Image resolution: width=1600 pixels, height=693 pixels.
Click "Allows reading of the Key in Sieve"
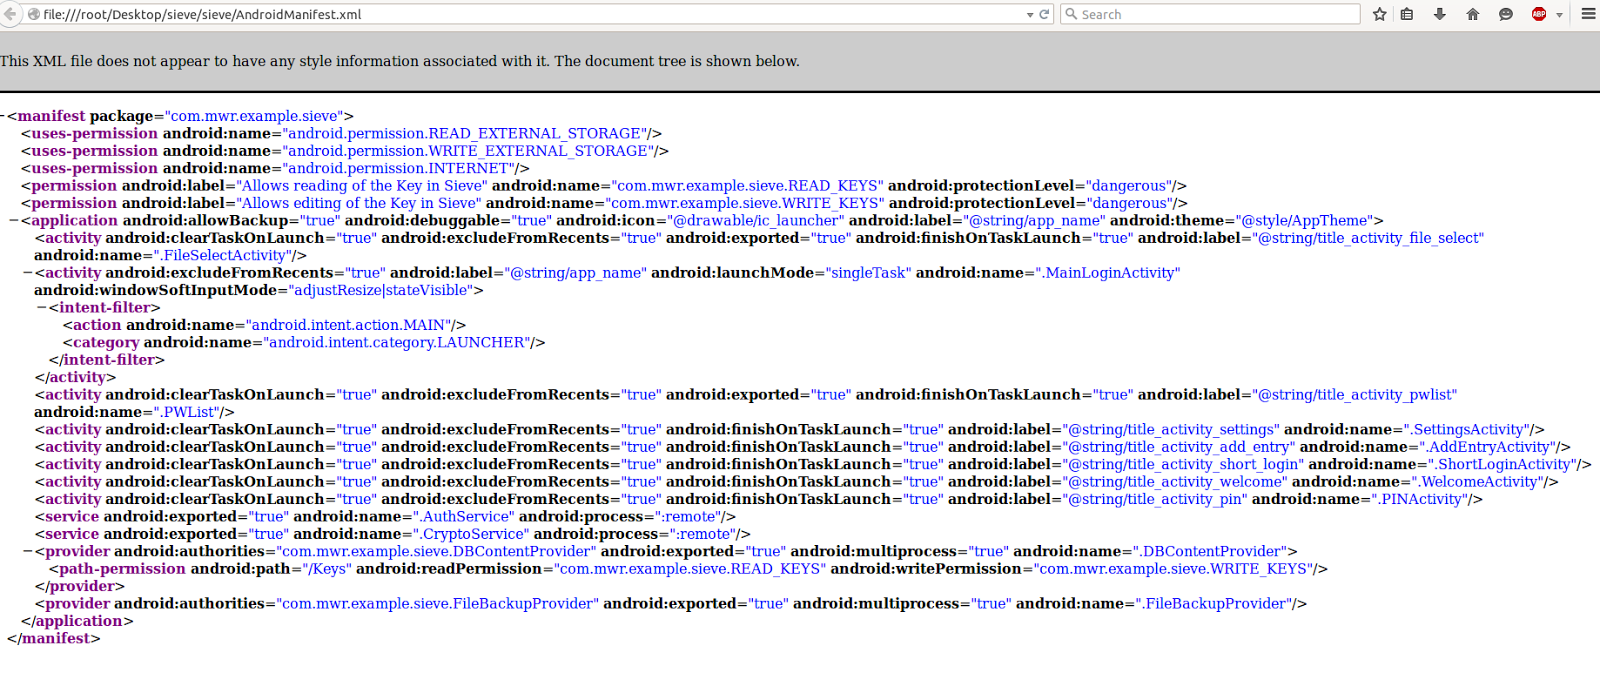(362, 186)
